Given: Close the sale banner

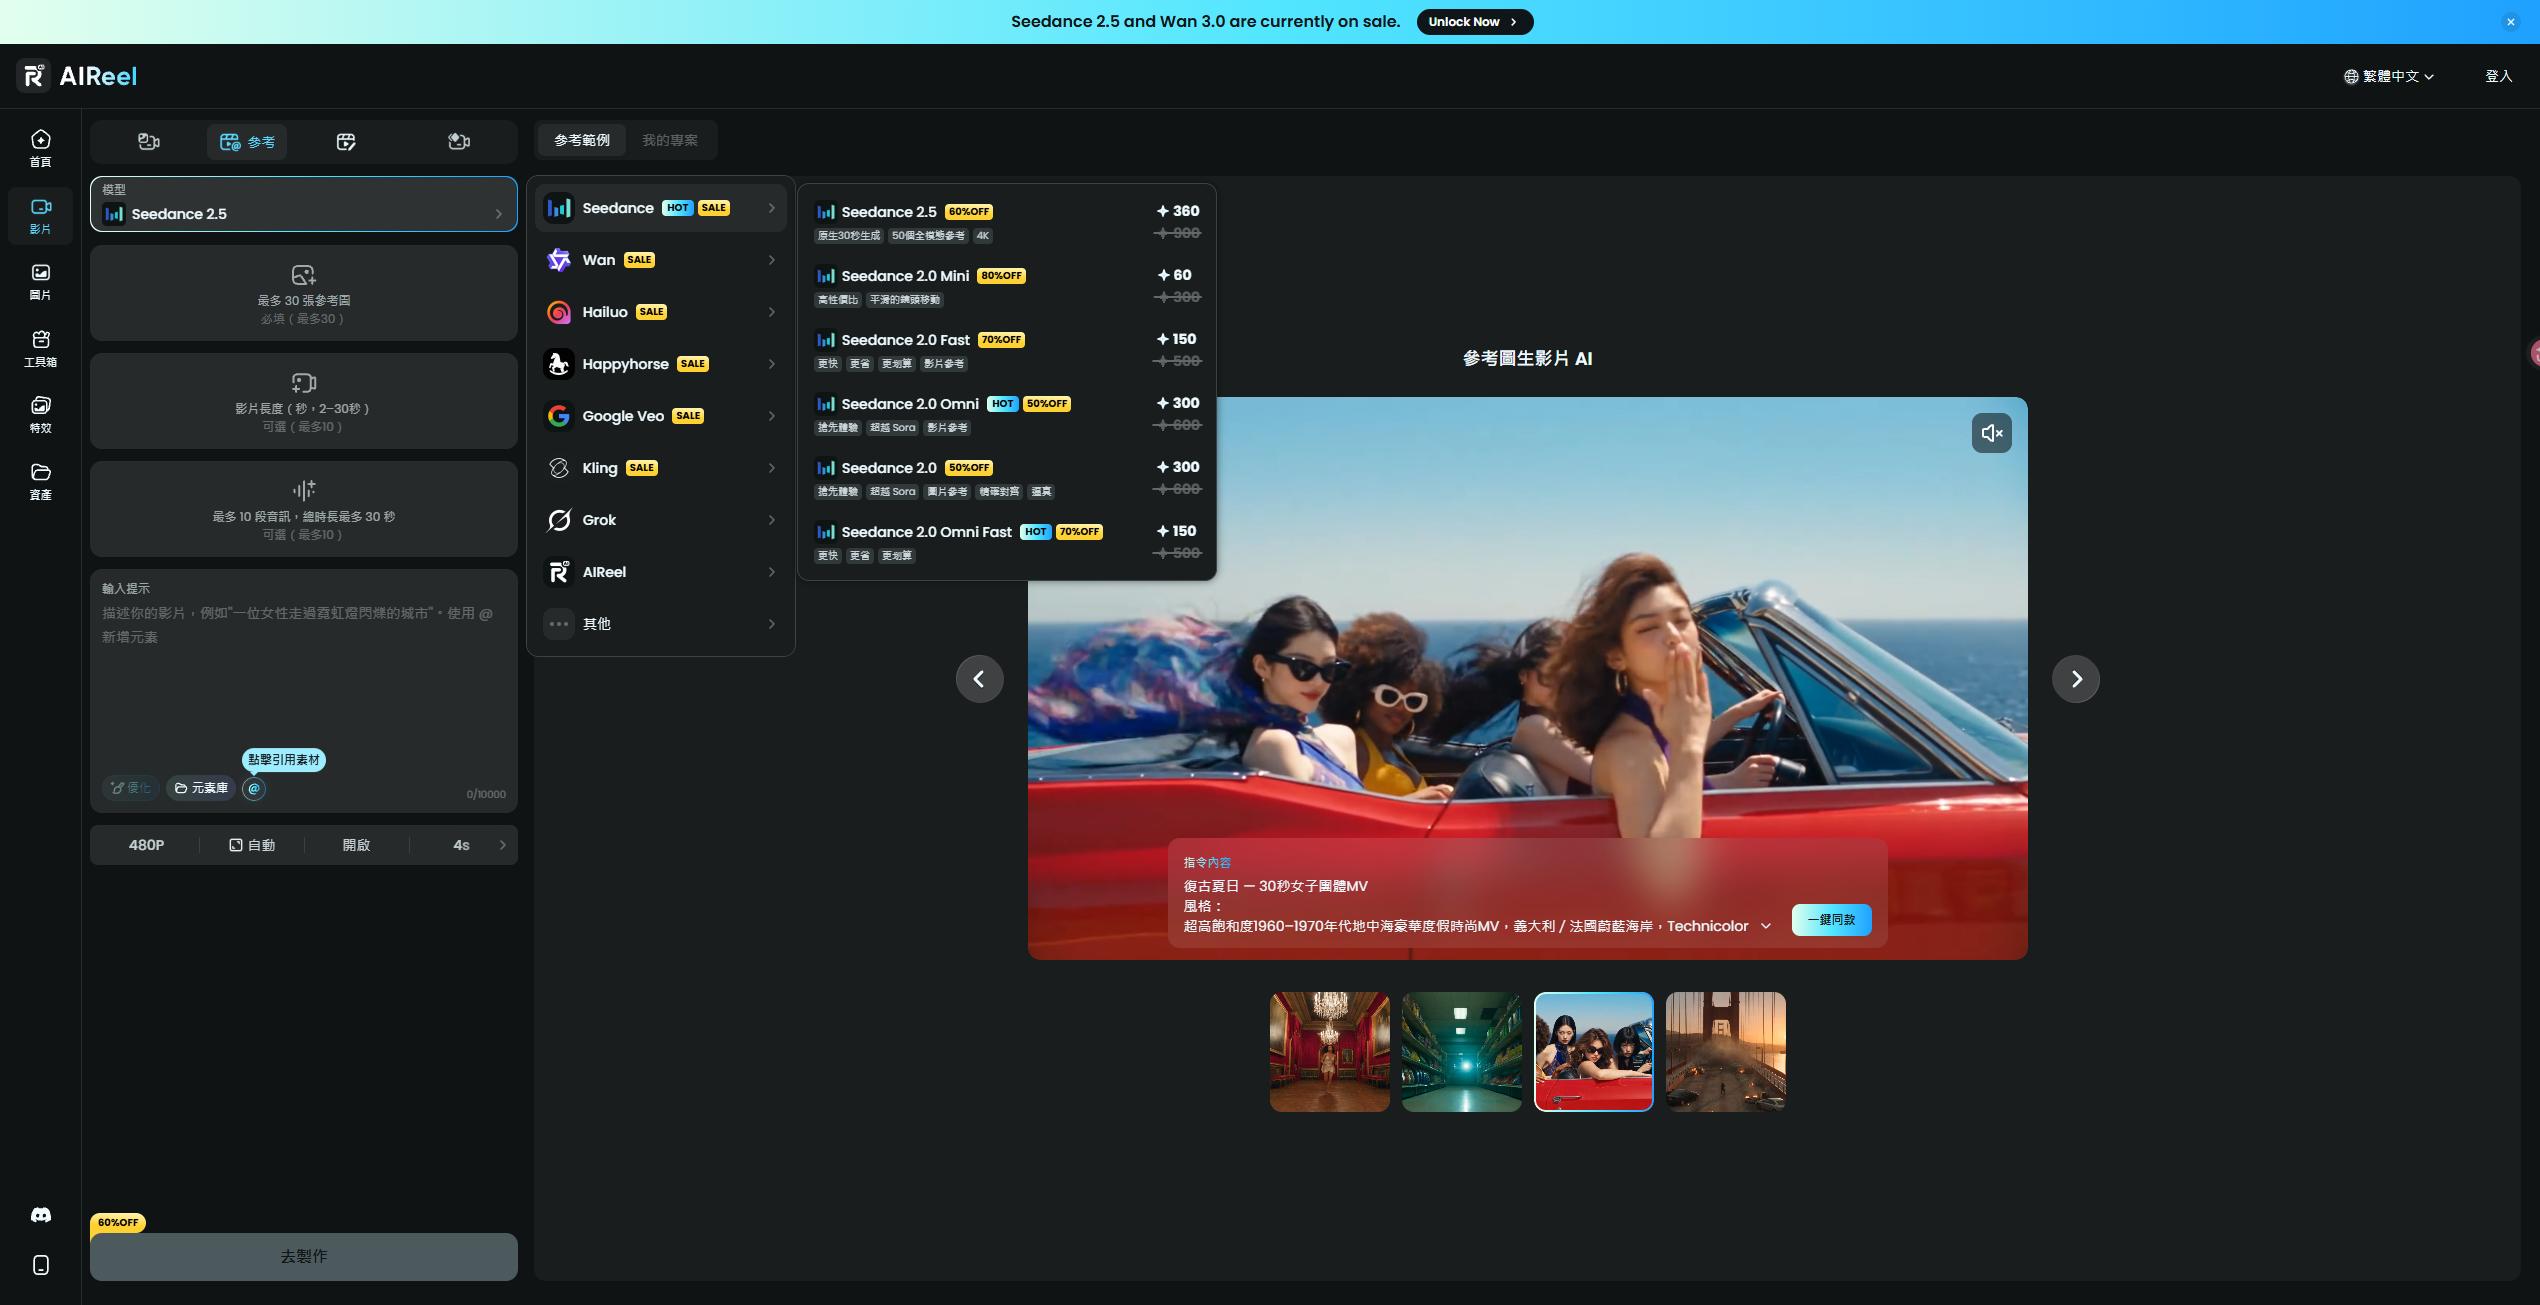Looking at the screenshot, I should tap(2510, 22).
